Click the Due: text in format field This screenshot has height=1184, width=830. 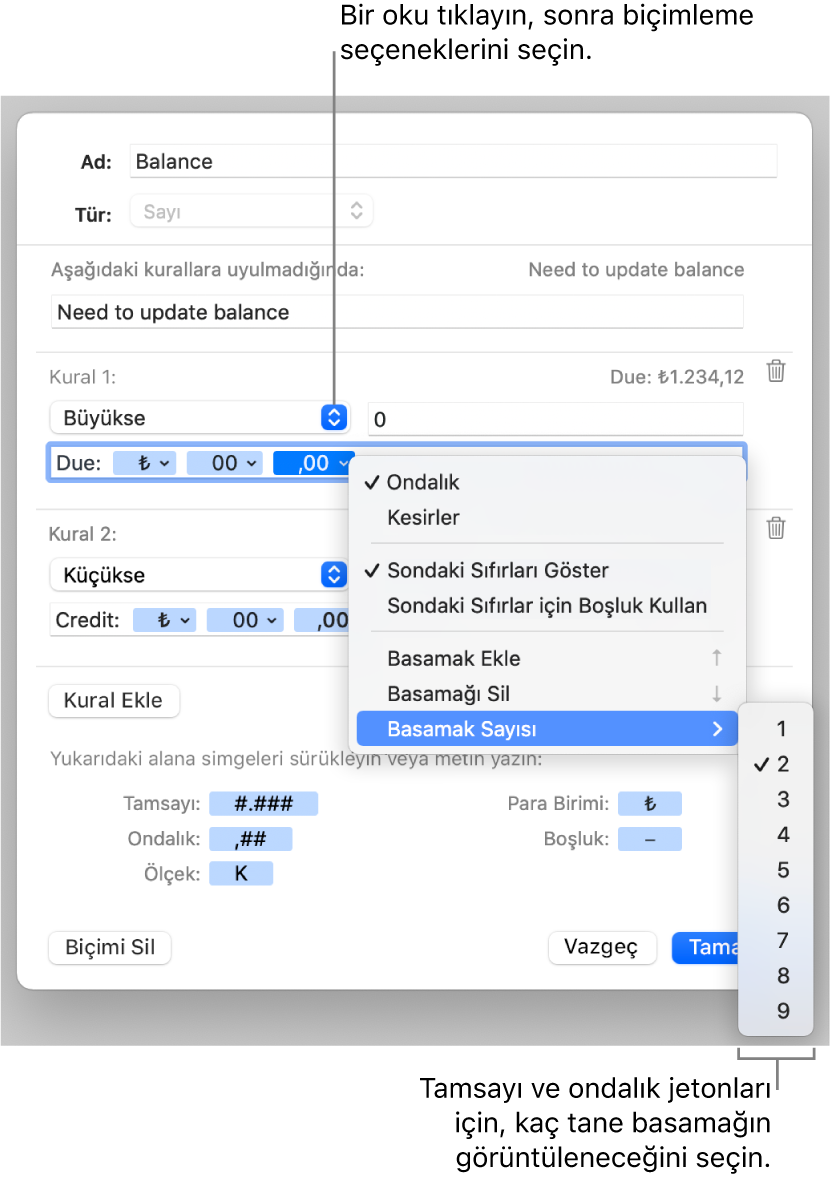coord(79,463)
